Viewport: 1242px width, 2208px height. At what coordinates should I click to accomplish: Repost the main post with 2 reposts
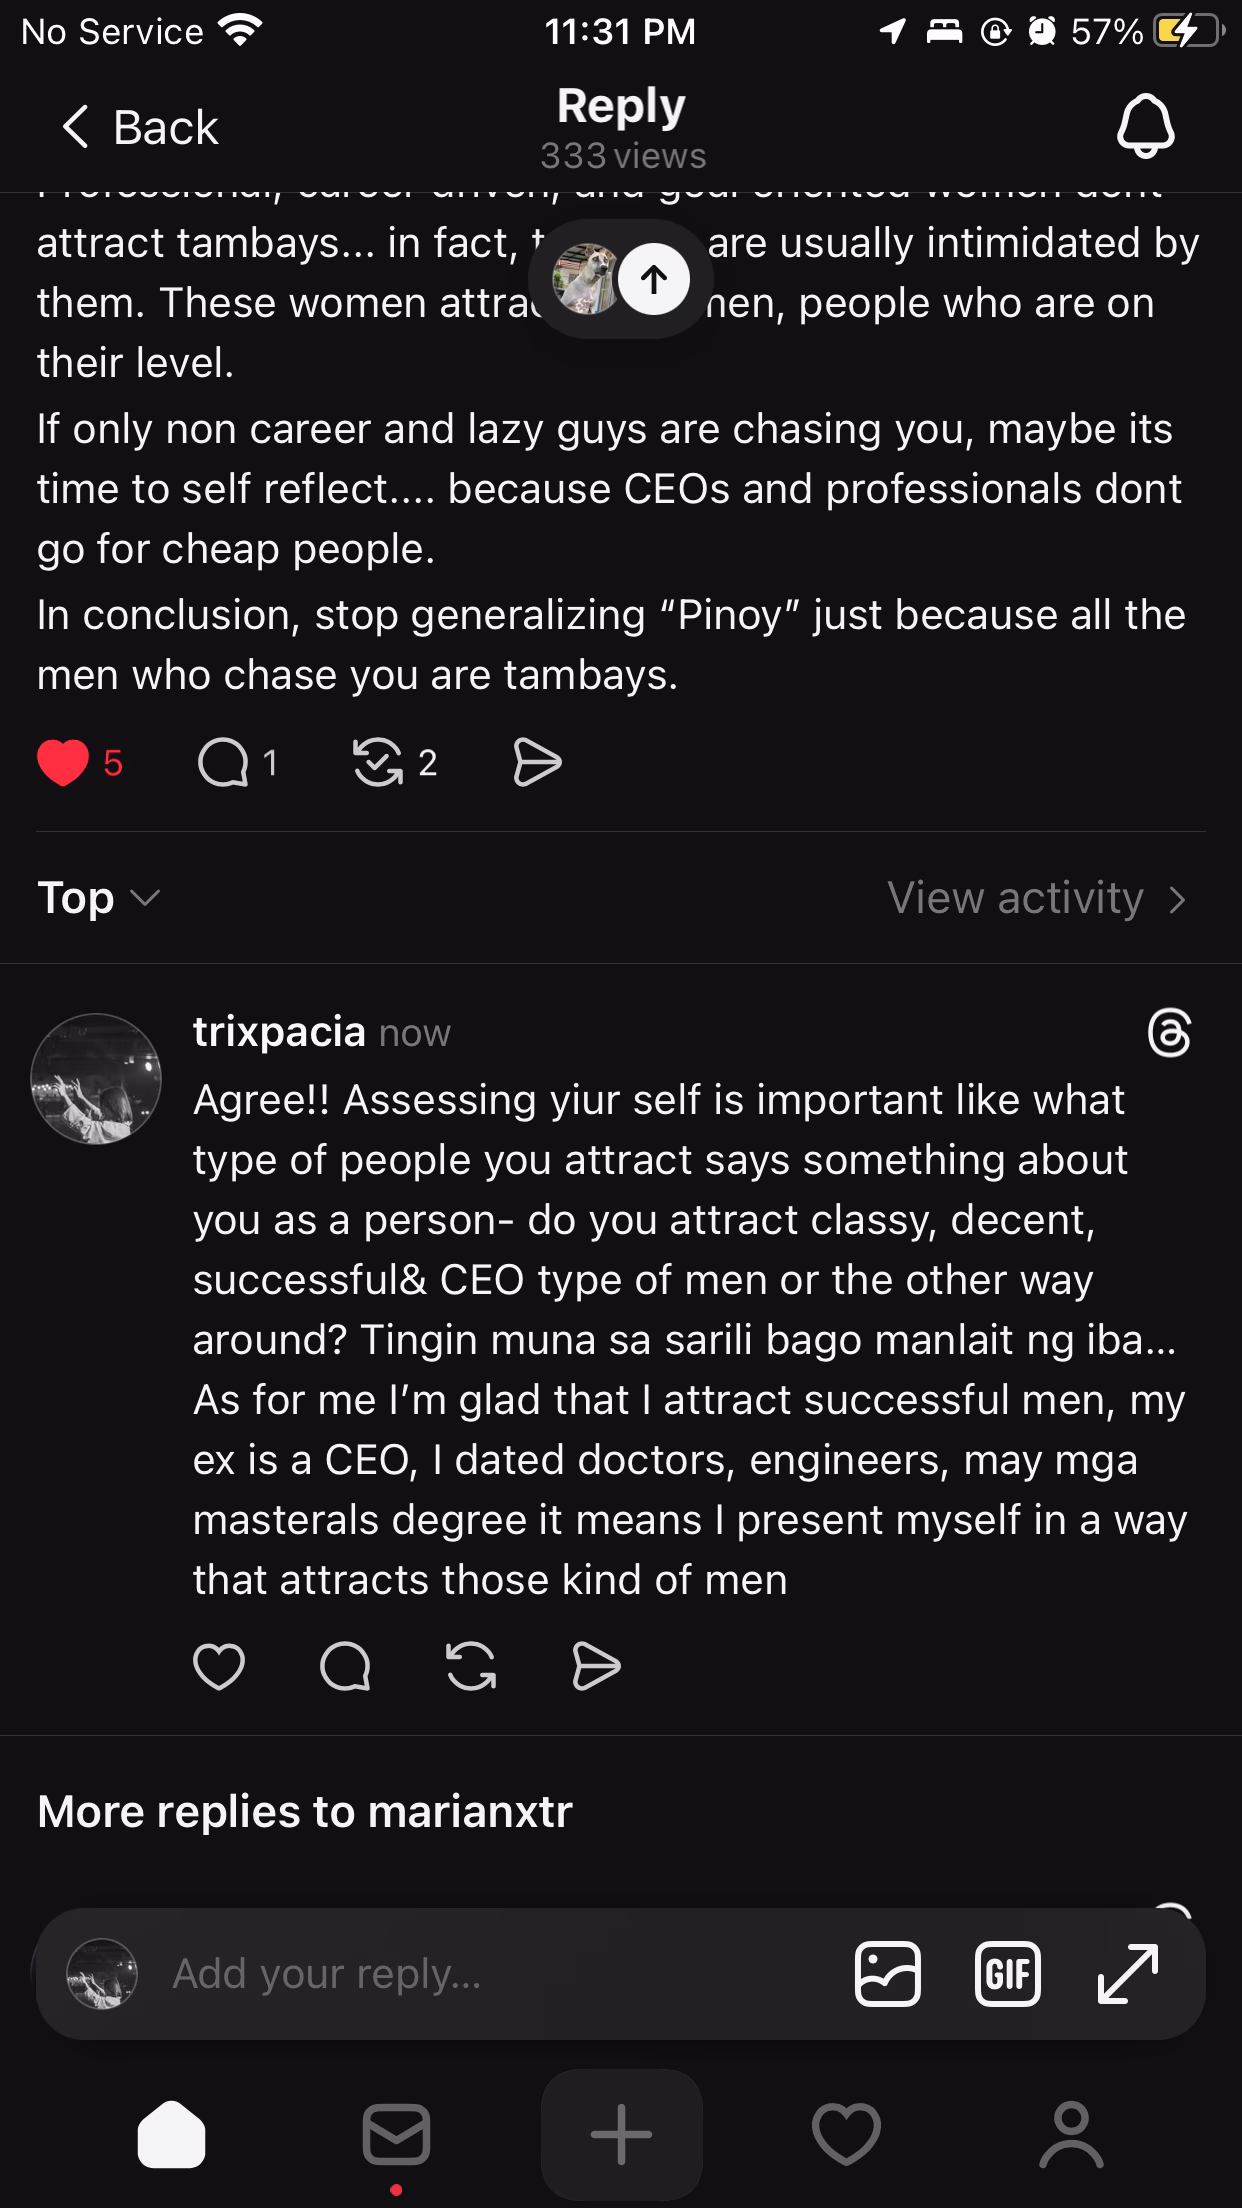pos(378,763)
